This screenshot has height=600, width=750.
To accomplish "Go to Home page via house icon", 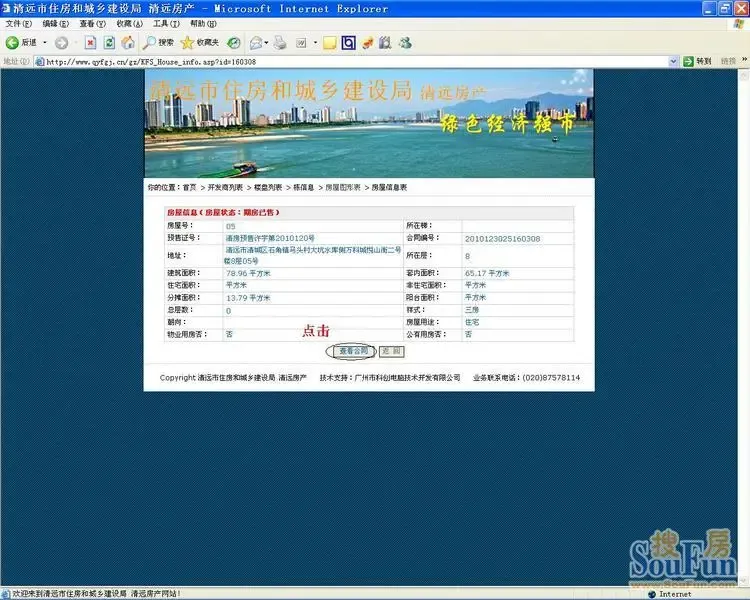I will pos(128,43).
